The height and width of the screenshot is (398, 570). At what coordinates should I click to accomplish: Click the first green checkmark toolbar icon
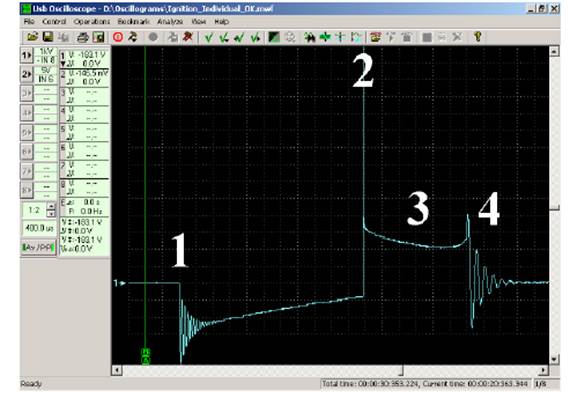point(209,37)
